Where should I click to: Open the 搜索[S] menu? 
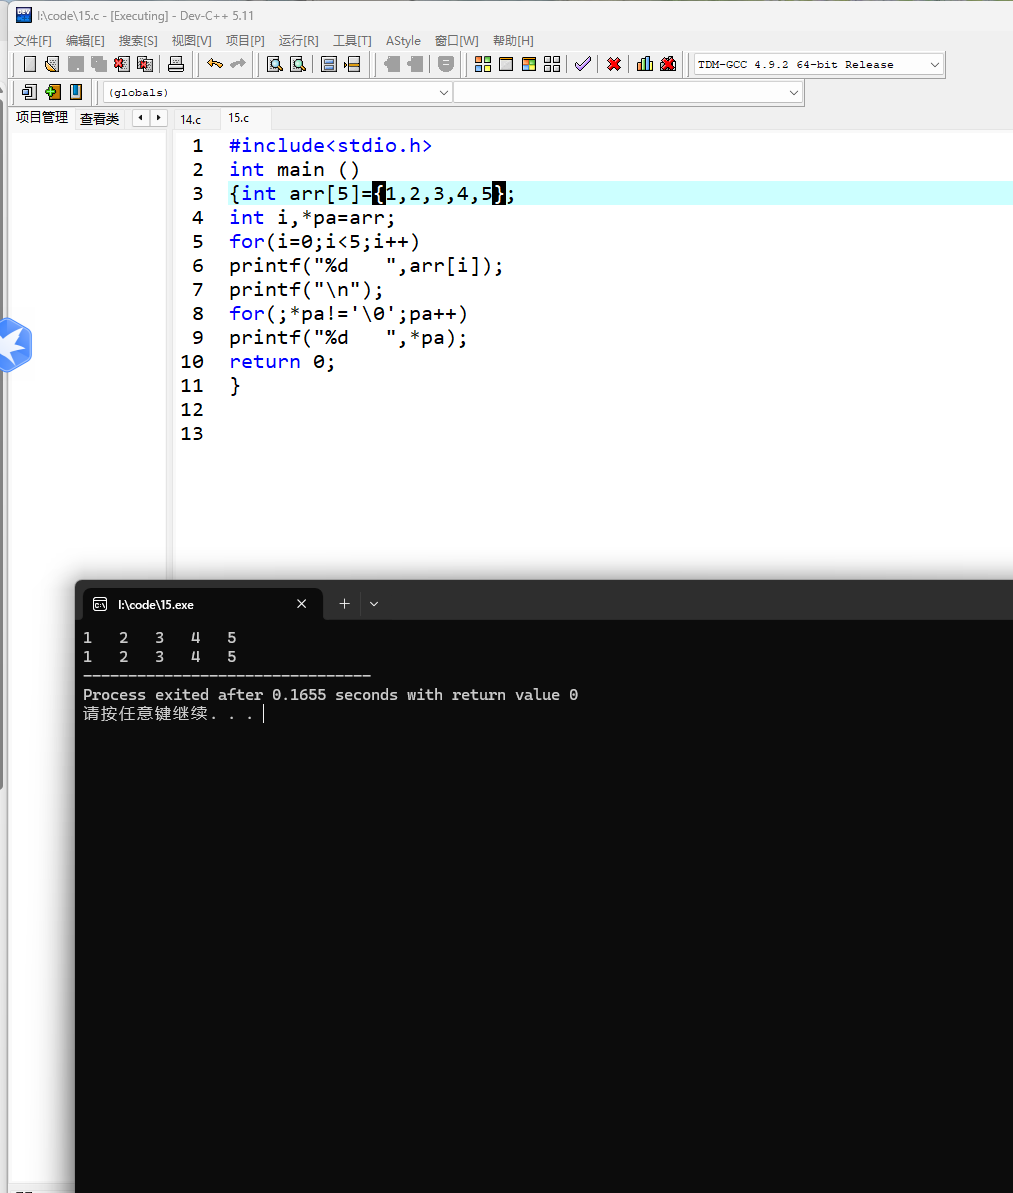click(138, 41)
